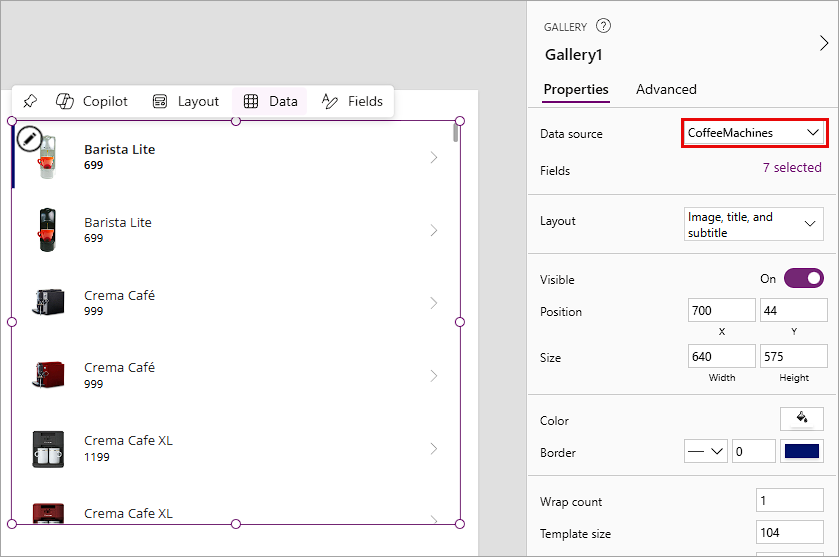Collapse the properties pane with the chevron
Viewport: 839px width, 557px height.
point(824,43)
